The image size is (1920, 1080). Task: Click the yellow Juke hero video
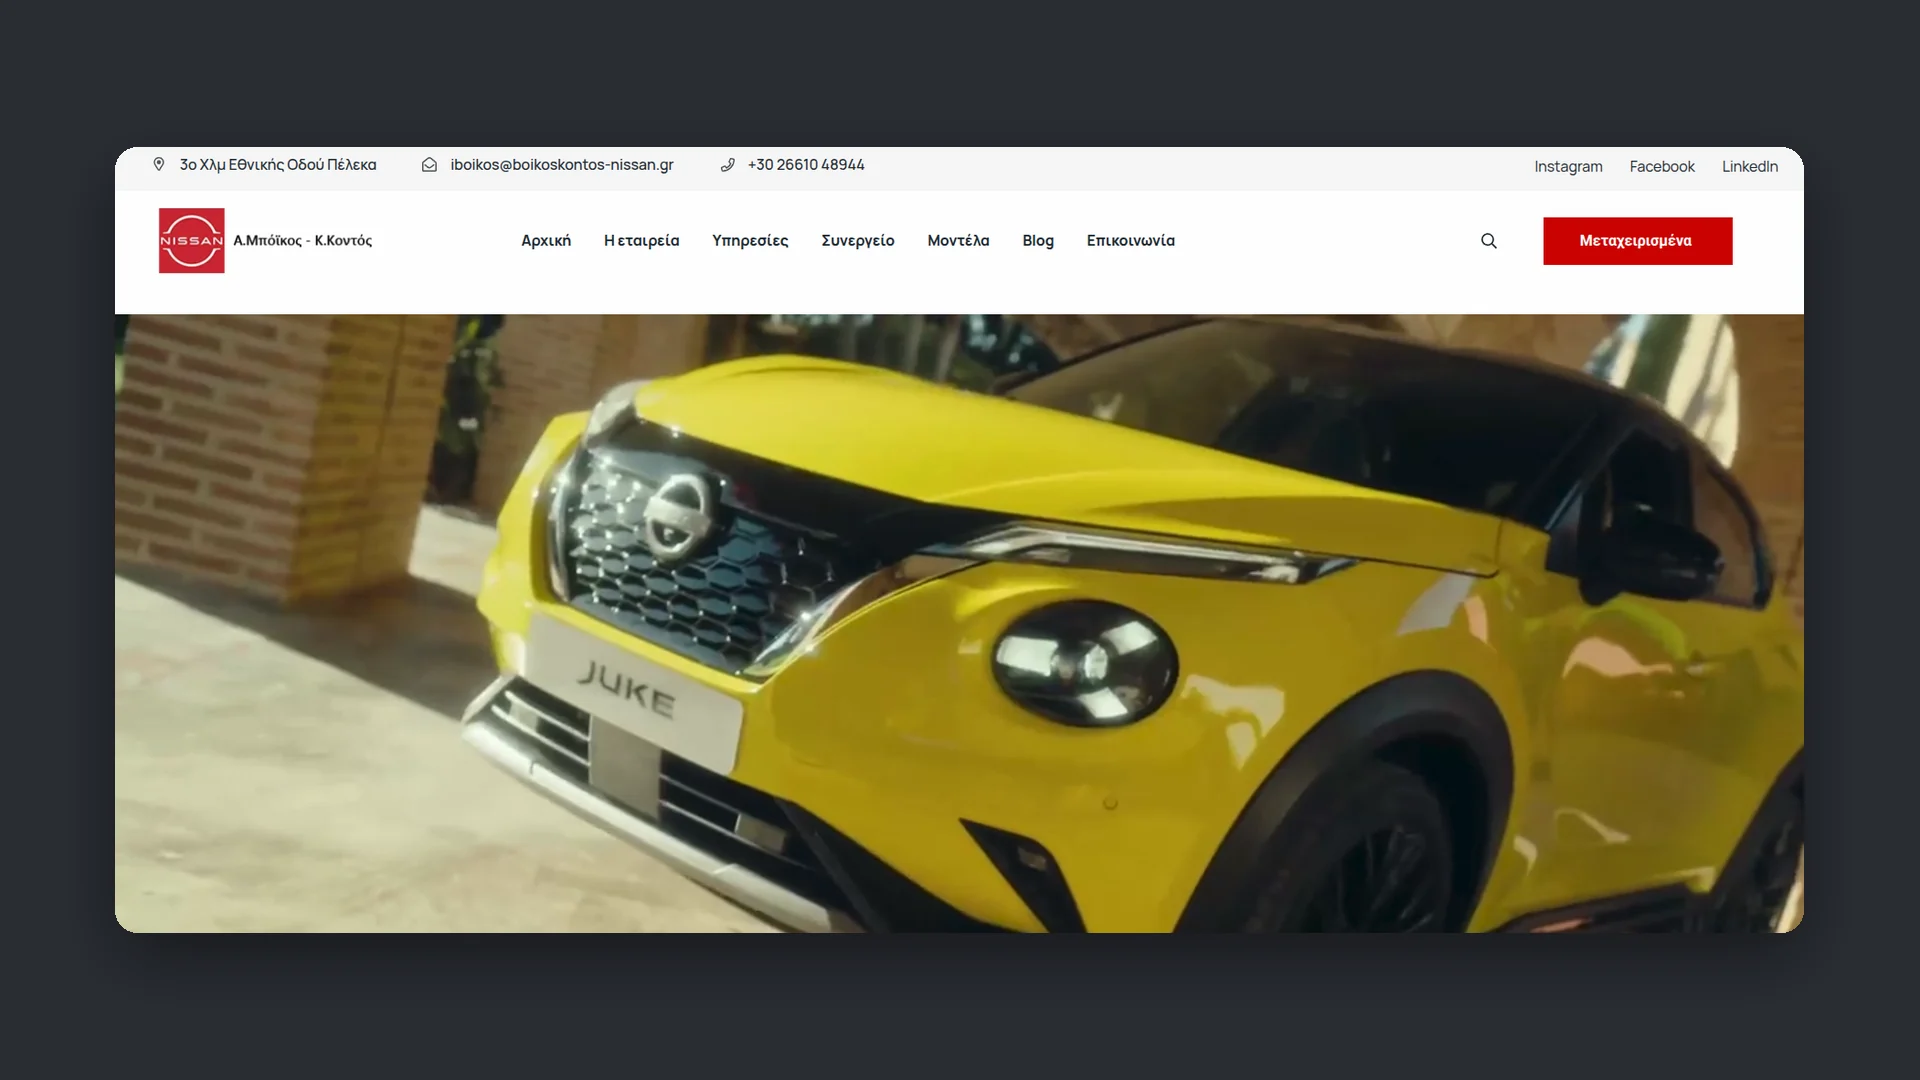959,623
